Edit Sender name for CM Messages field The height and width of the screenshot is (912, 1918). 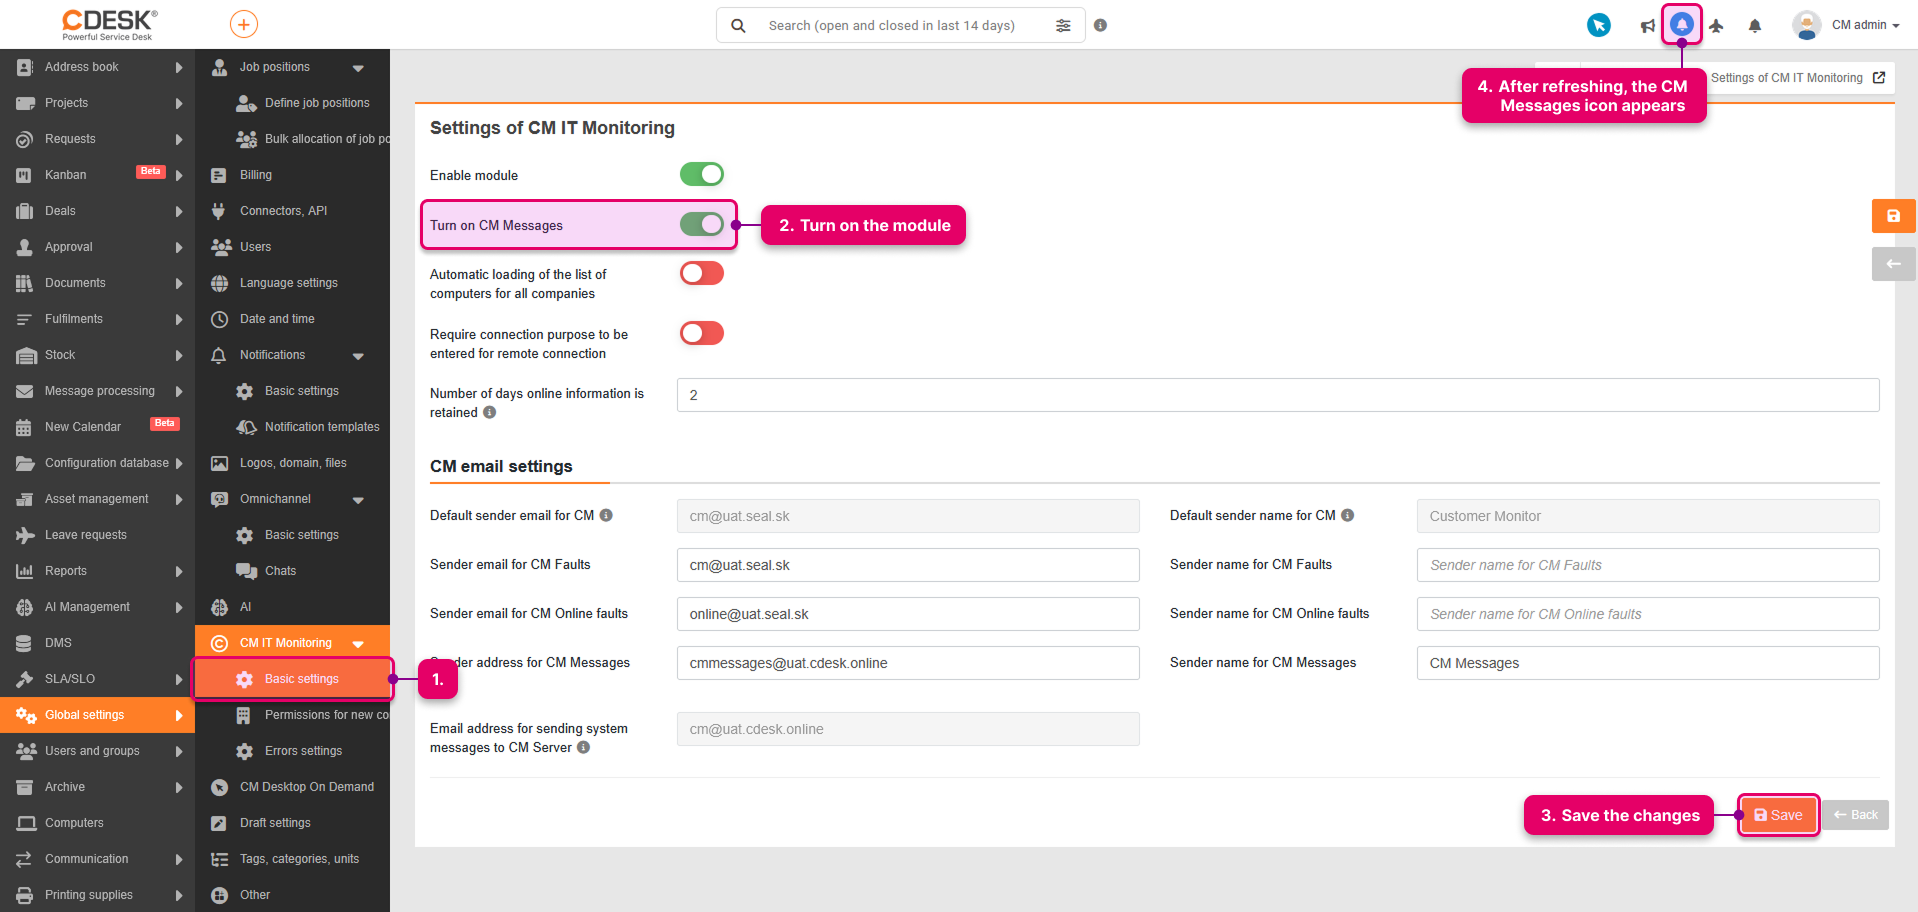[1648, 663]
